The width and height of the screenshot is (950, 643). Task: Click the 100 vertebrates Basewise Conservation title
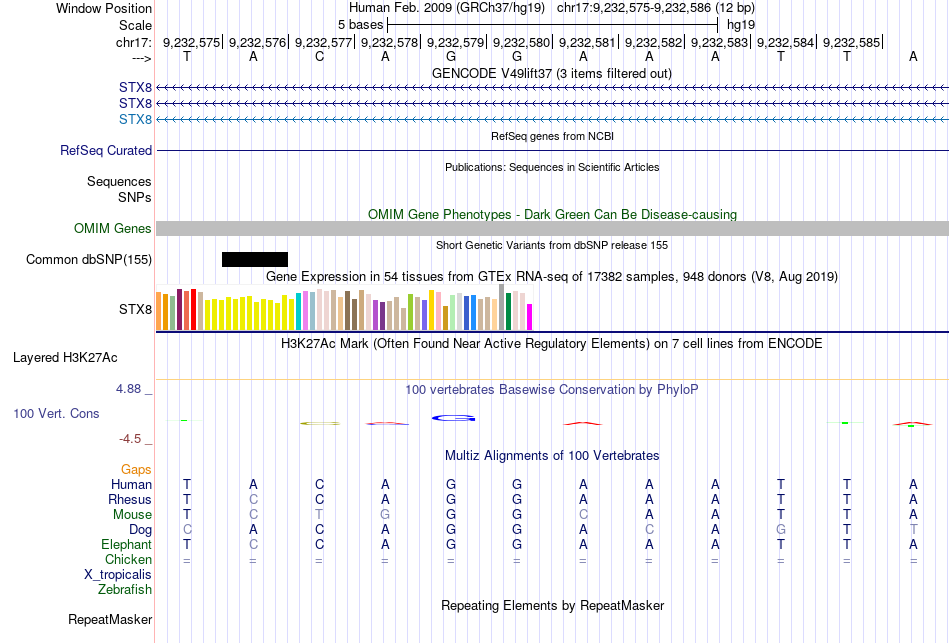[x=551, y=390]
